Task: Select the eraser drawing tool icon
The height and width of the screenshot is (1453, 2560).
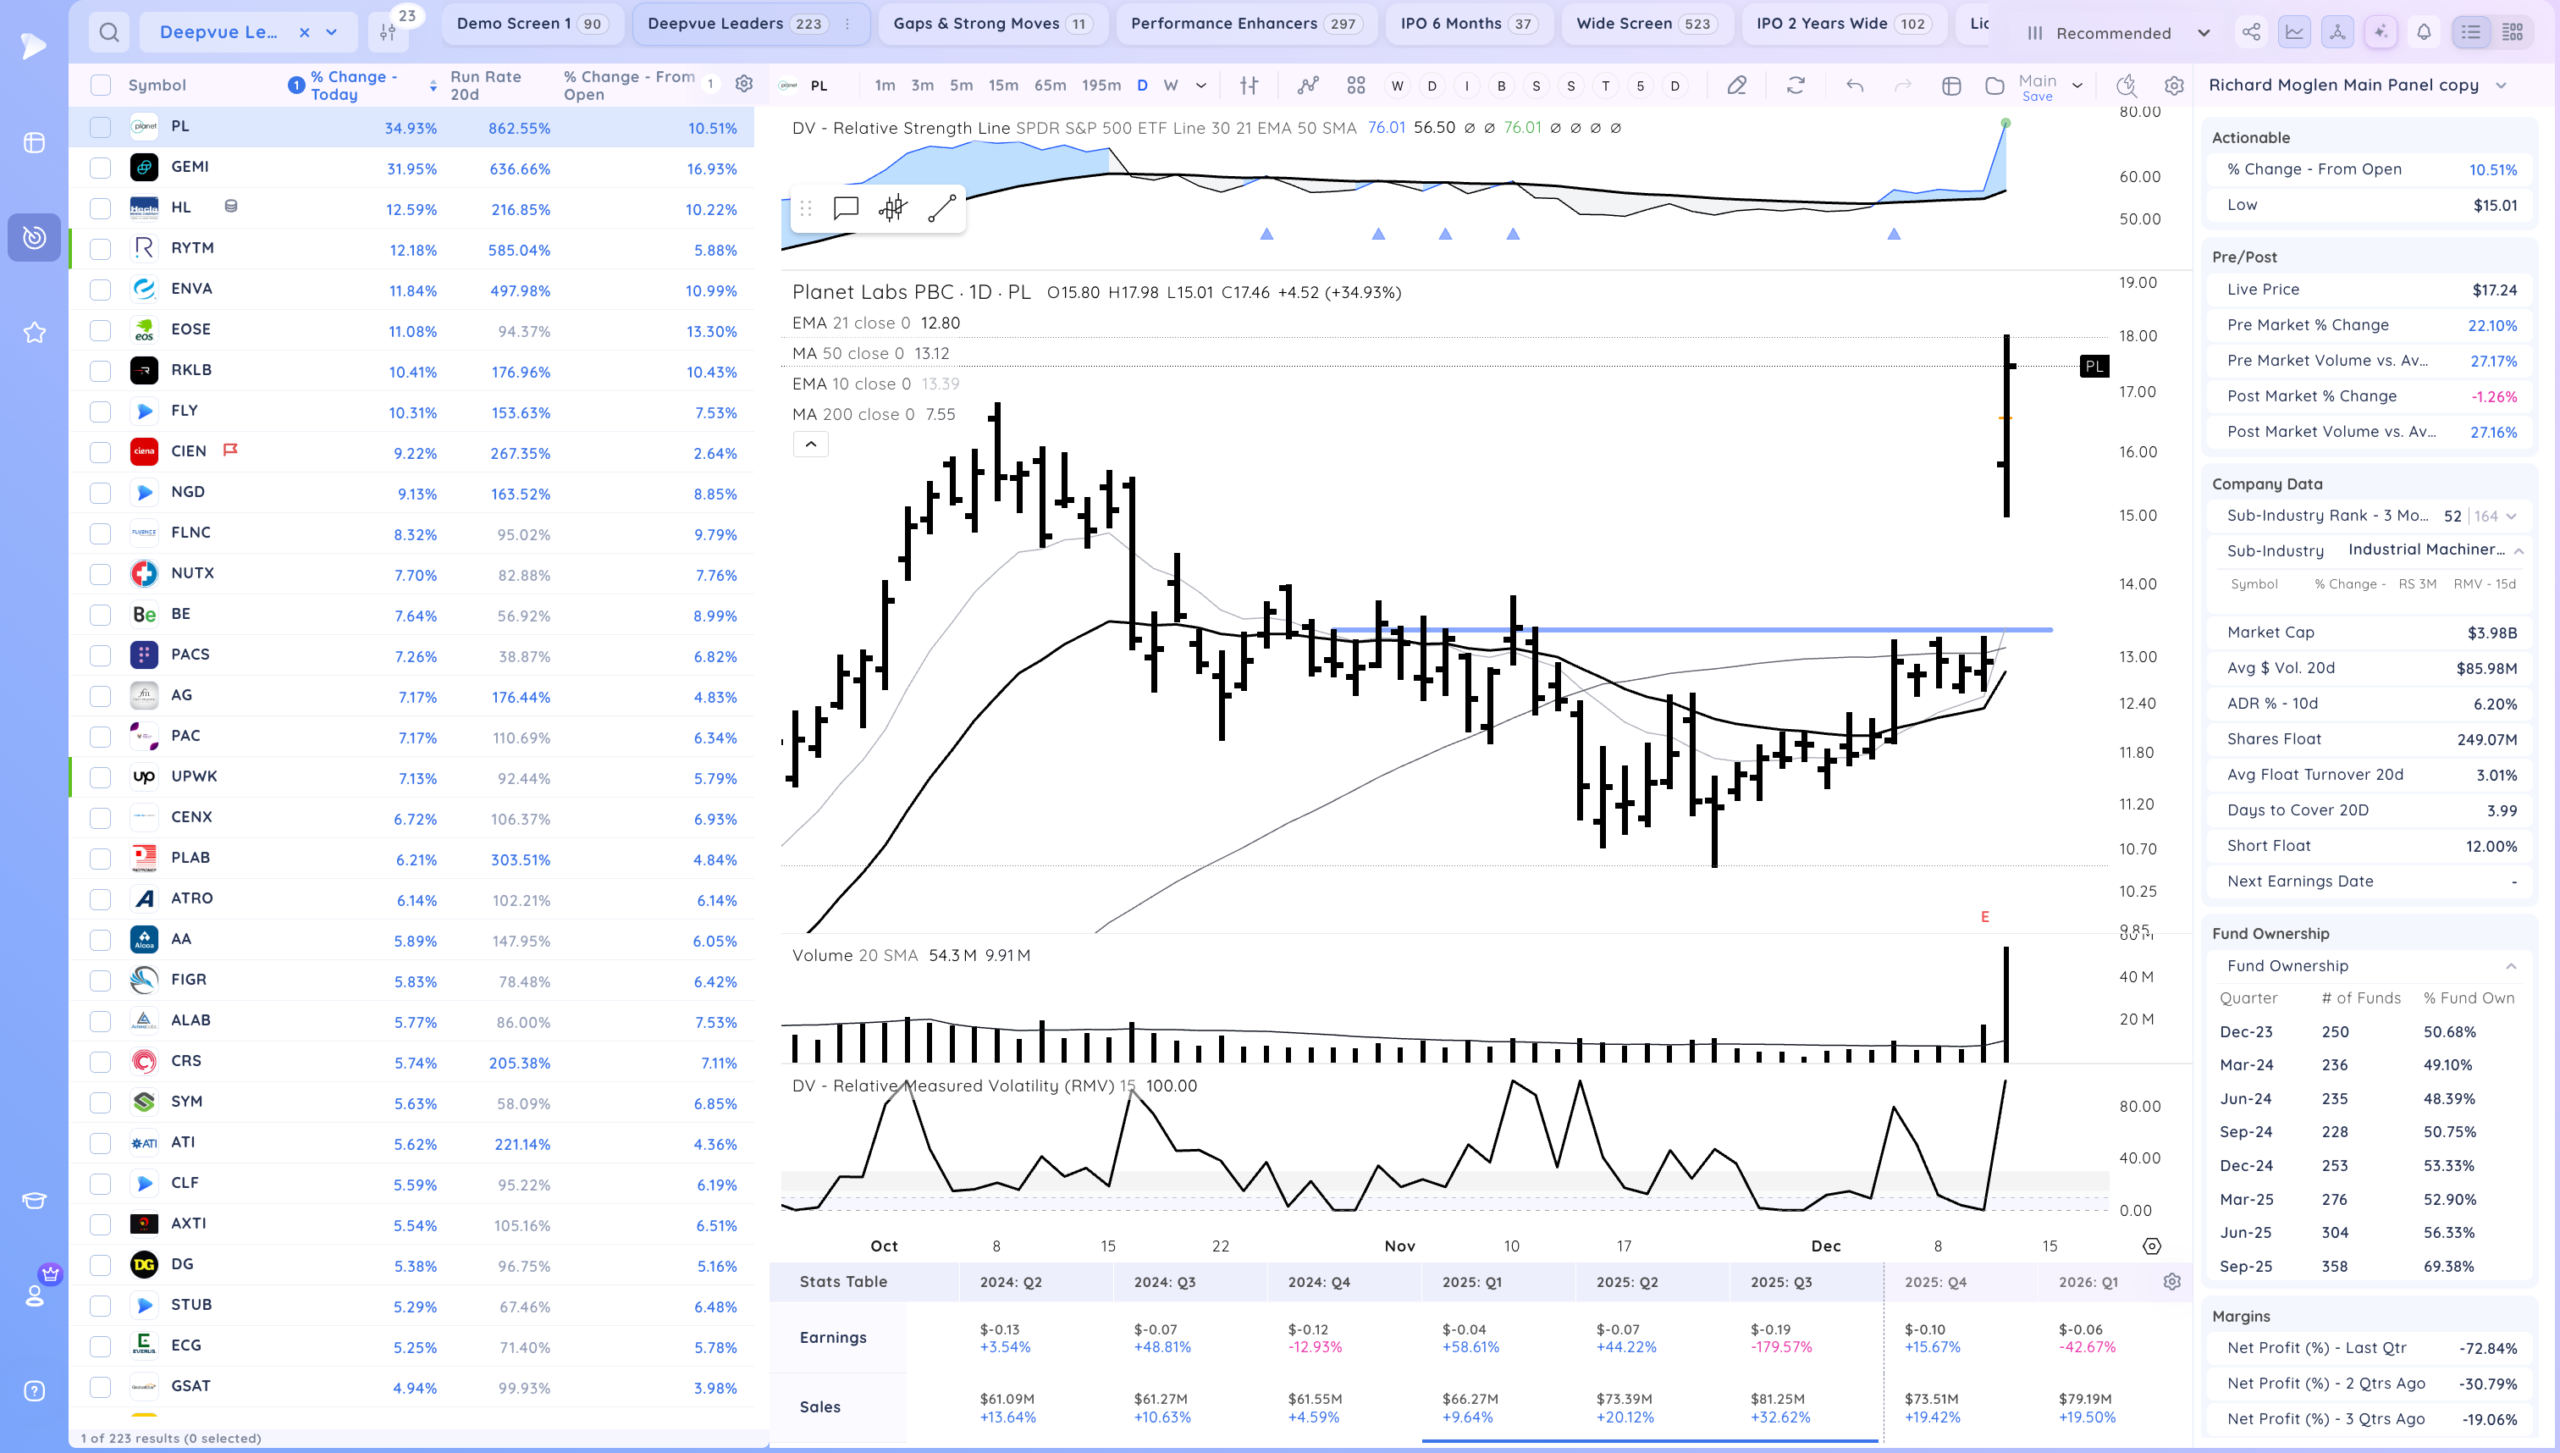Action: click(x=1737, y=86)
